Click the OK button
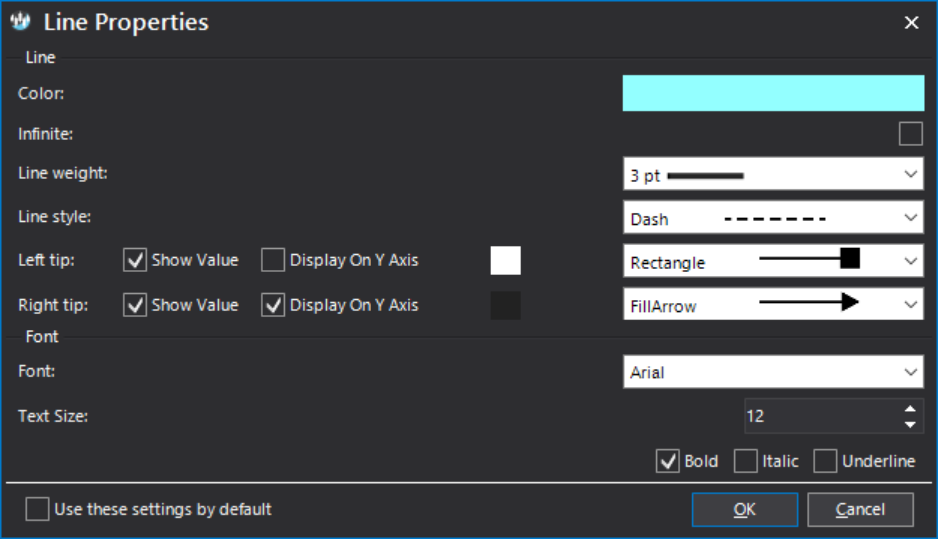Image resolution: width=938 pixels, height=539 pixels. [x=745, y=510]
